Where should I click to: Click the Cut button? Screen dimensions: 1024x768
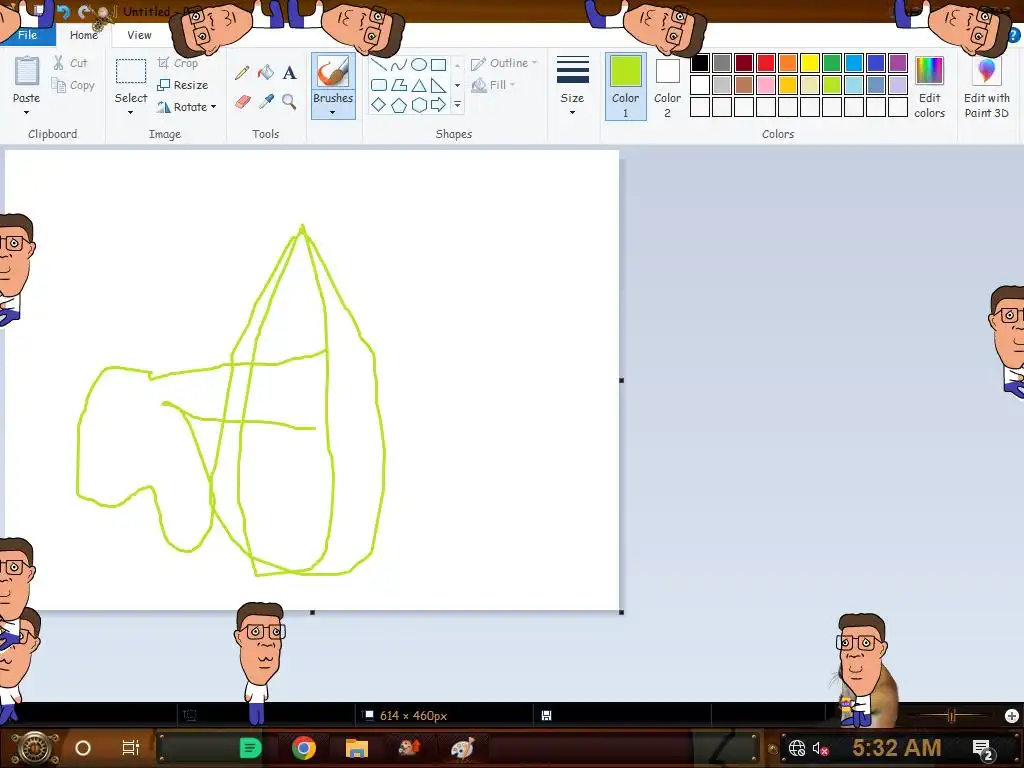[71, 63]
